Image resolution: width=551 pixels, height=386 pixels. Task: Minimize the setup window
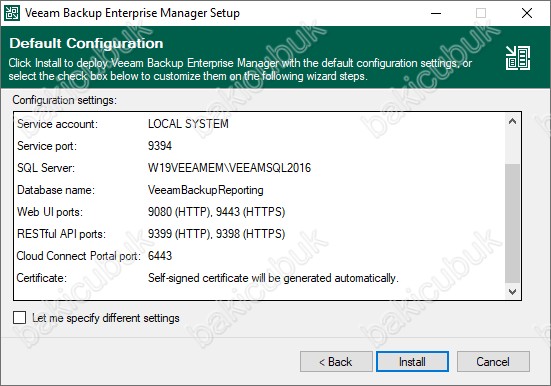click(x=436, y=13)
